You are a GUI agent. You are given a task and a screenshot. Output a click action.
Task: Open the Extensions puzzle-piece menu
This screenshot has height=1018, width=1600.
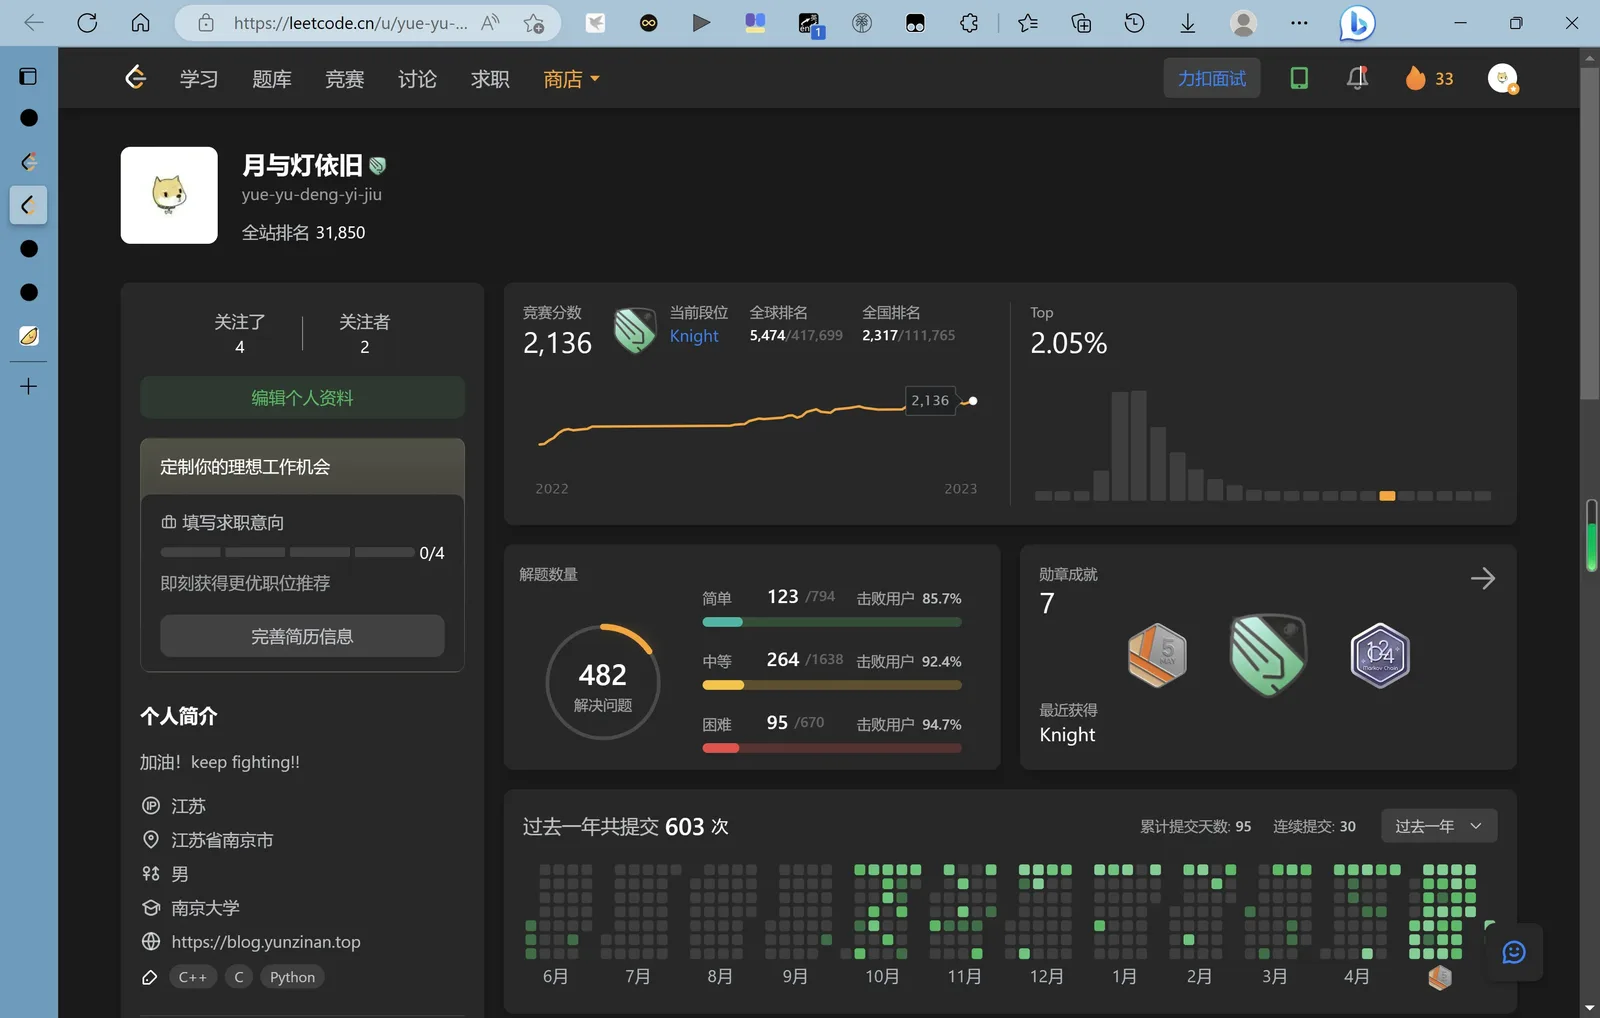[x=969, y=23]
